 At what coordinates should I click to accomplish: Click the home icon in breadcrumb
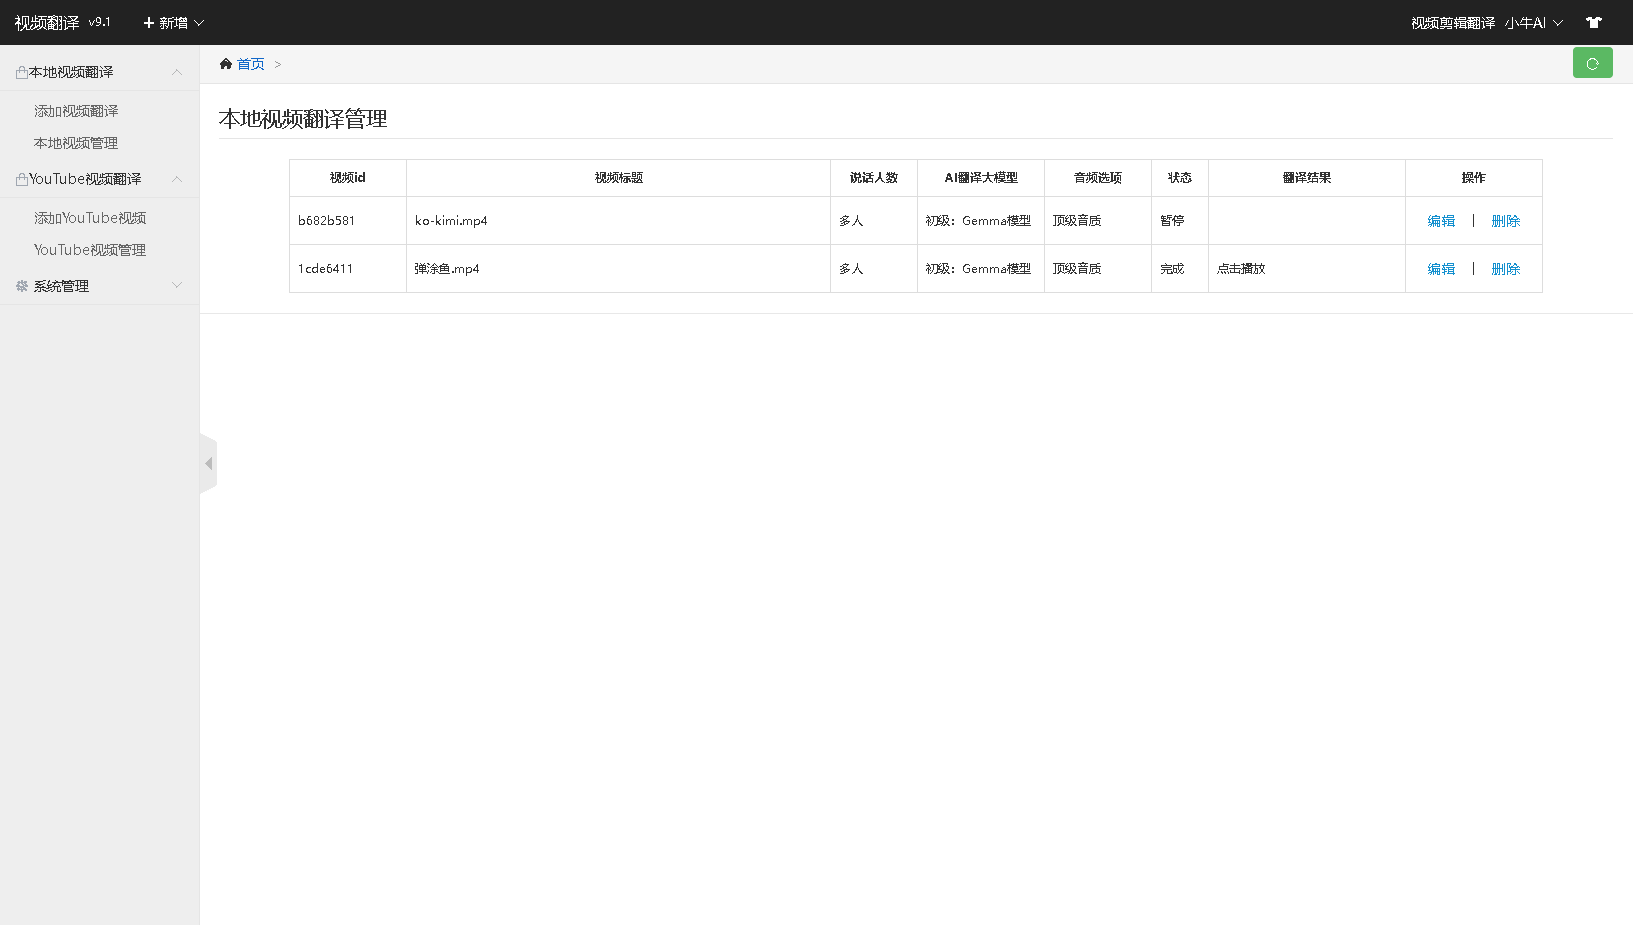tap(226, 64)
